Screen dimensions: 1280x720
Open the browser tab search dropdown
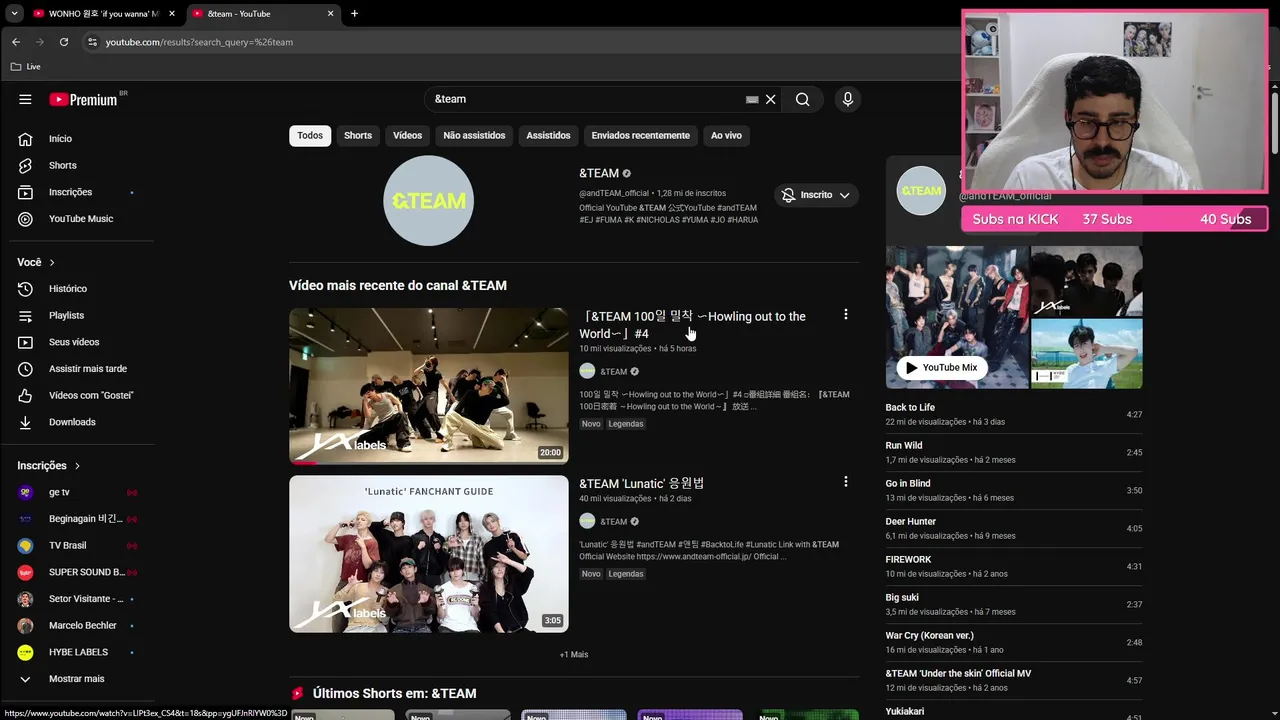pyautogui.click(x=14, y=14)
